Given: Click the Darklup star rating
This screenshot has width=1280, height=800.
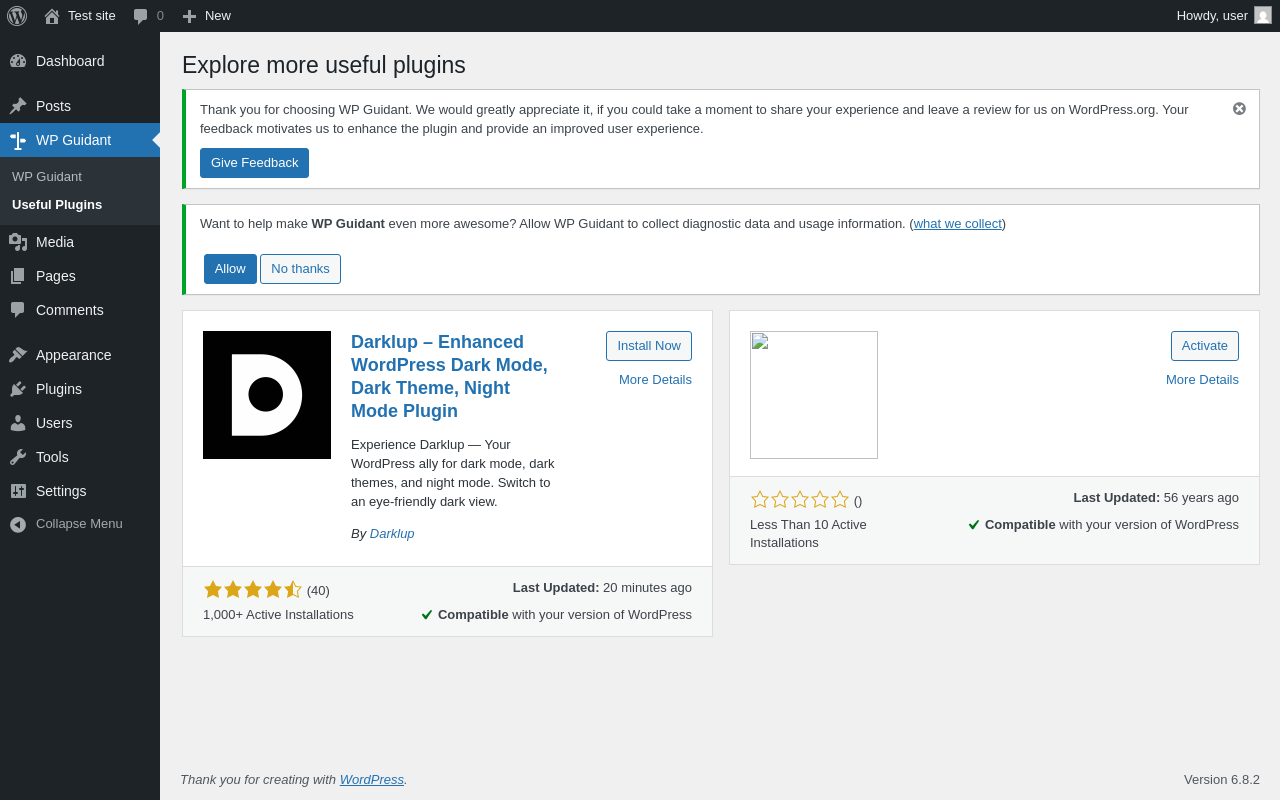Looking at the screenshot, I should click(x=253, y=590).
